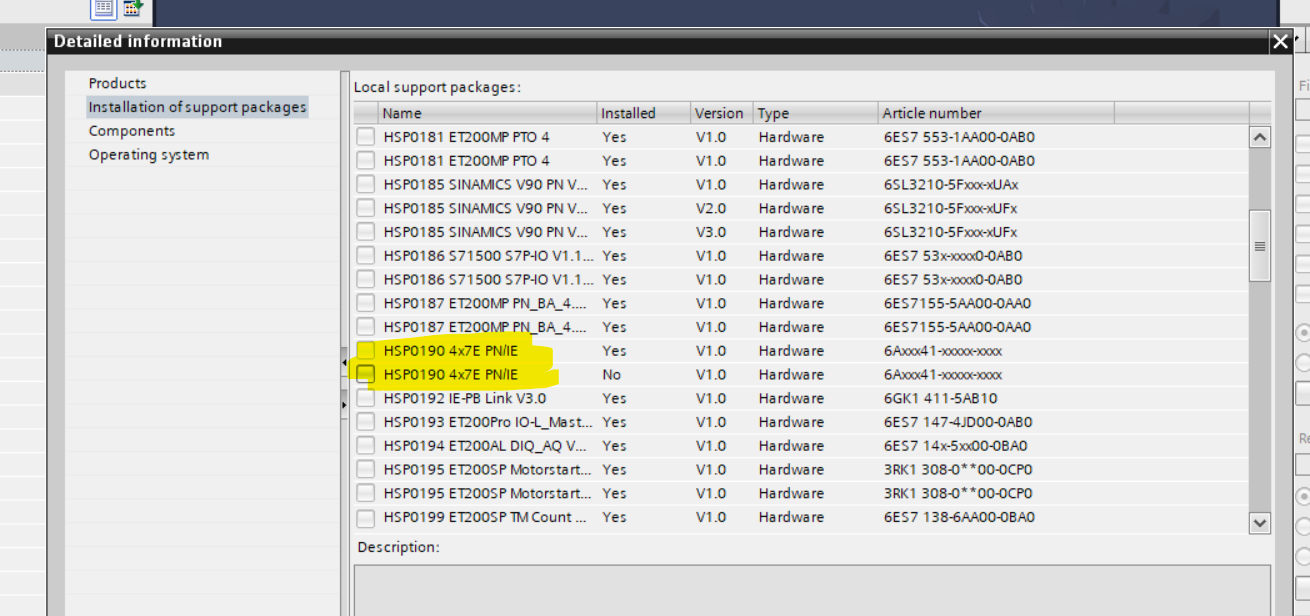
Task: Close the Detailed information dialog
Action: click(1281, 41)
